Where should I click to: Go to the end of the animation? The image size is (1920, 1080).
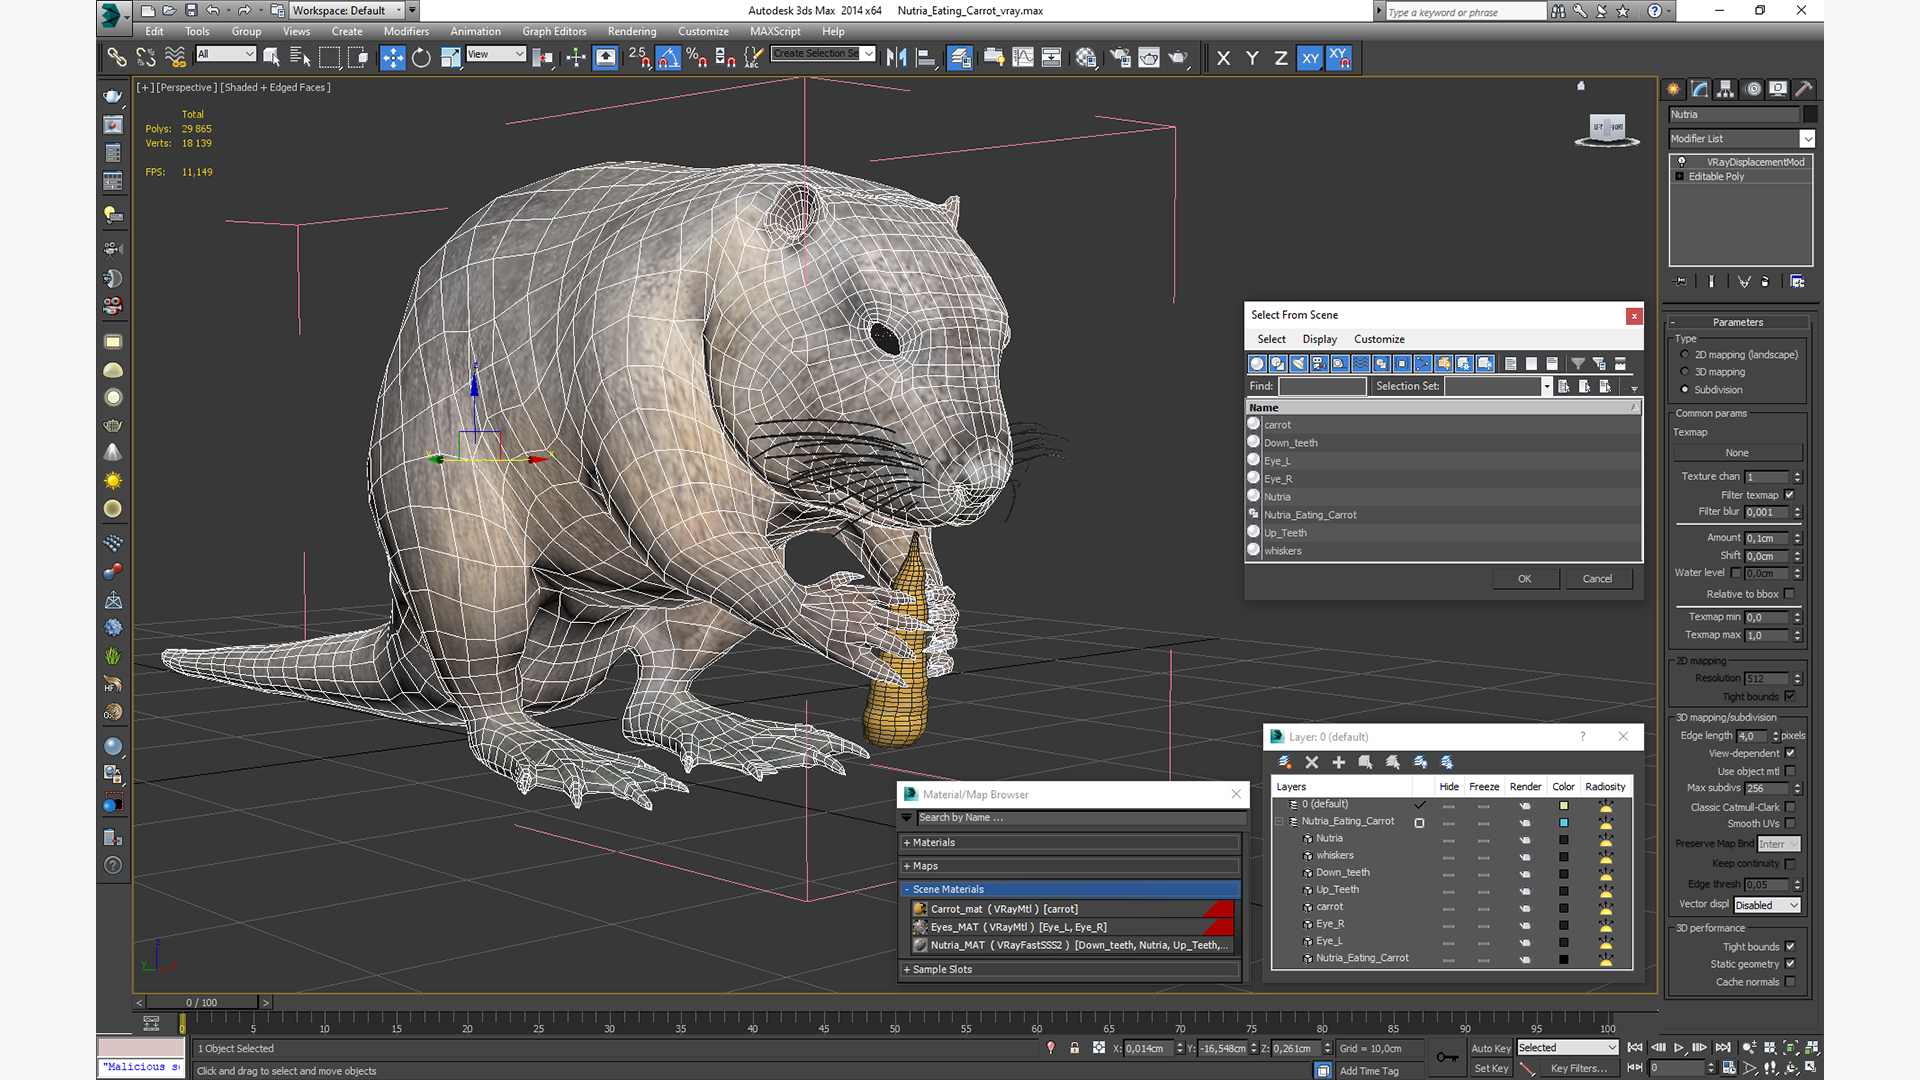pyautogui.click(x=1722, y=1048)
